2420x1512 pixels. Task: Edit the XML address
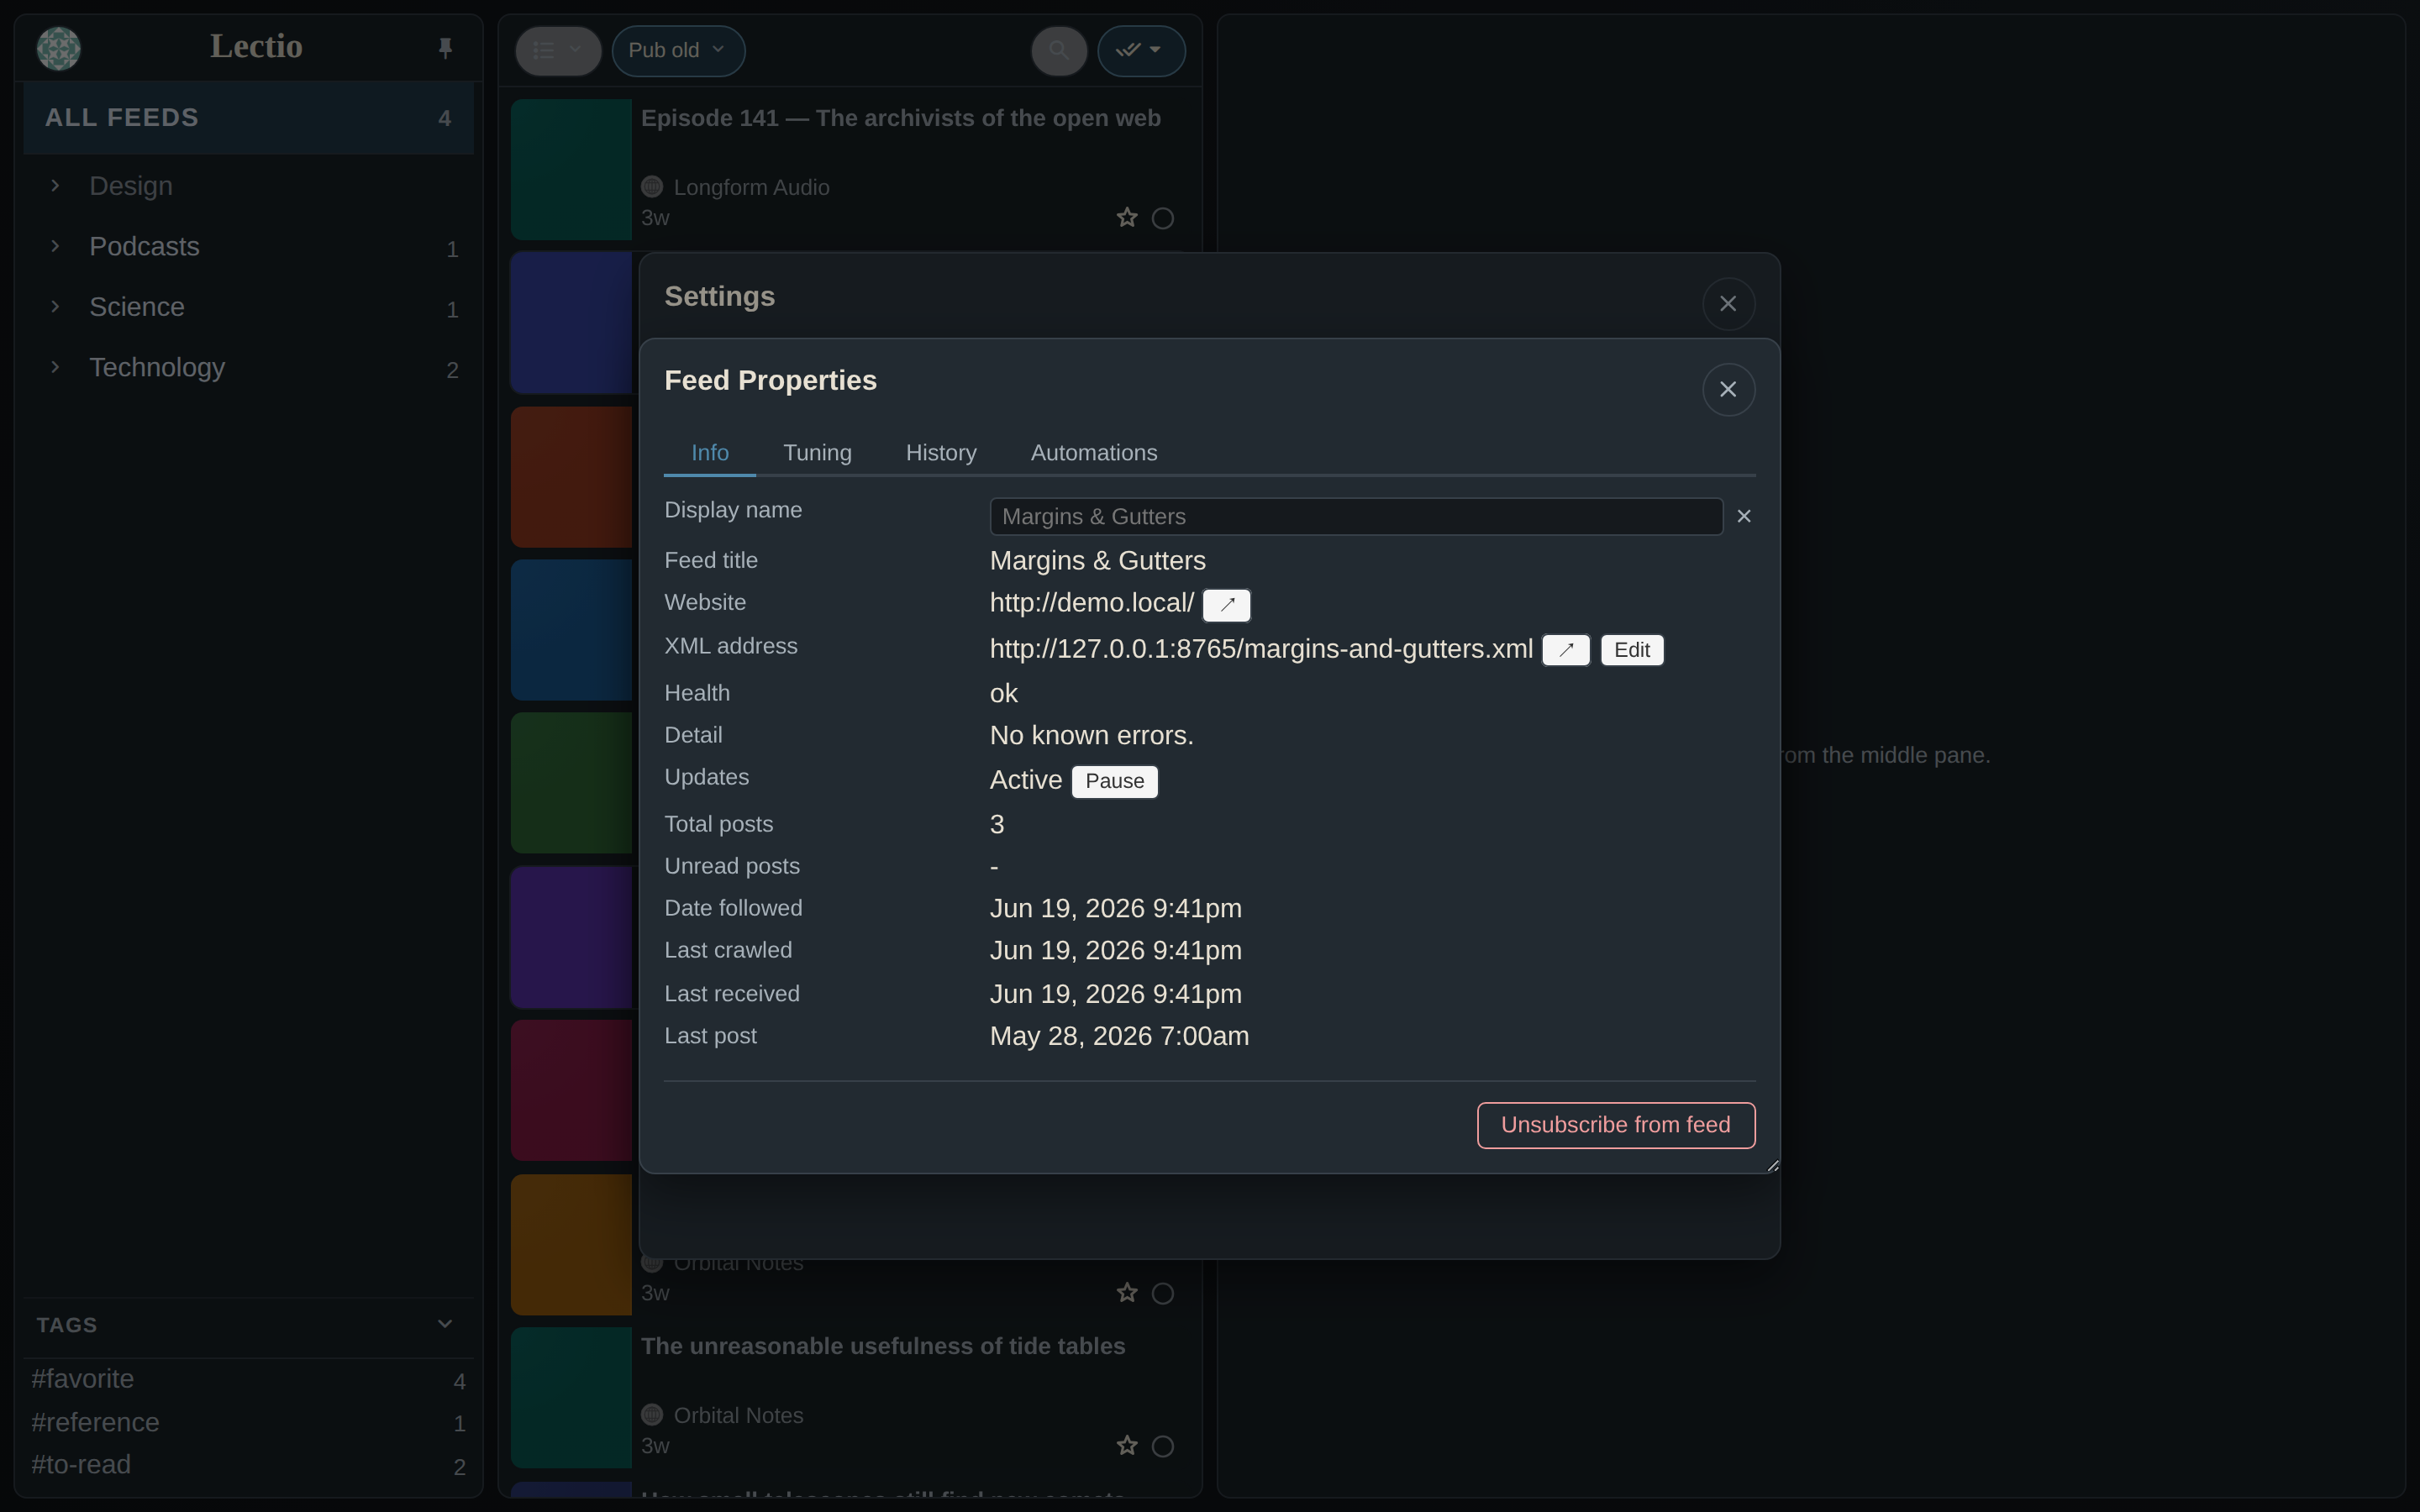[x=1632, y=650]
